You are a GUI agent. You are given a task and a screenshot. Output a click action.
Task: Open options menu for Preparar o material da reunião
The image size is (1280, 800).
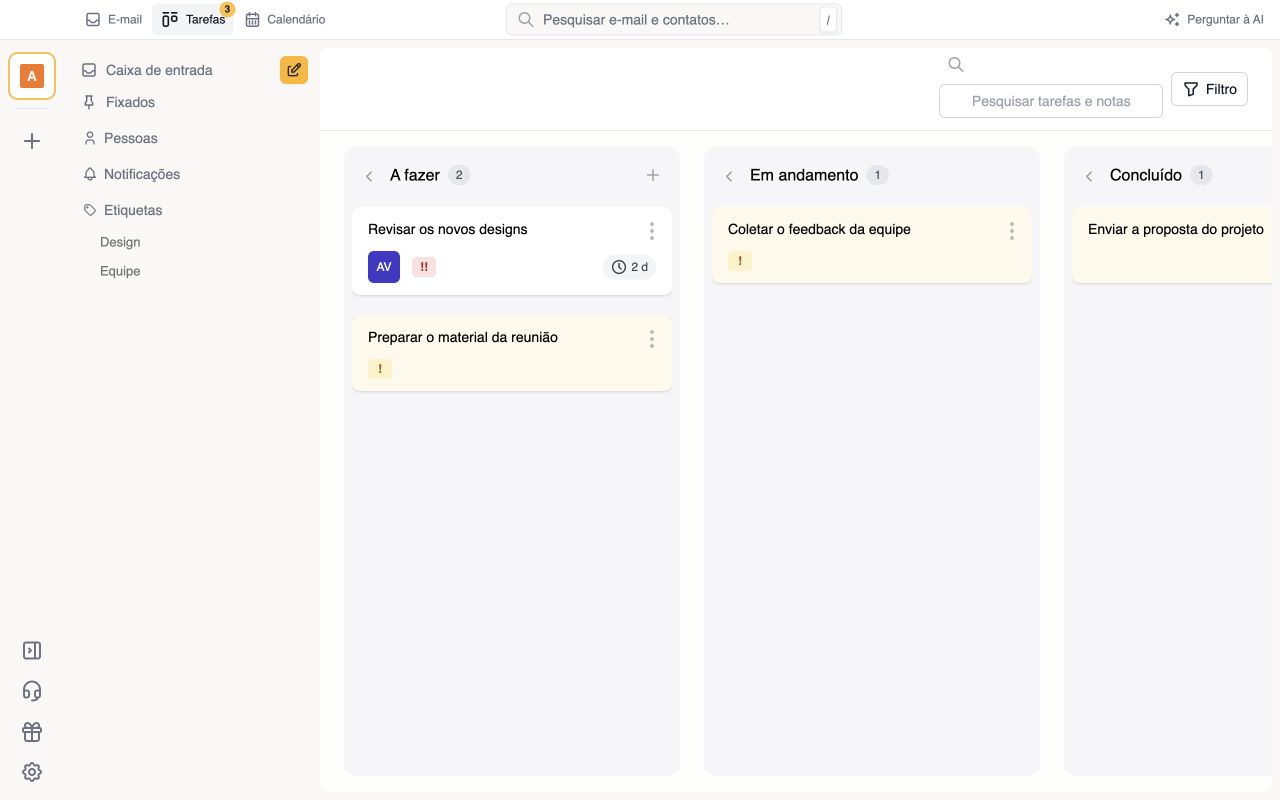pos(652,339)
